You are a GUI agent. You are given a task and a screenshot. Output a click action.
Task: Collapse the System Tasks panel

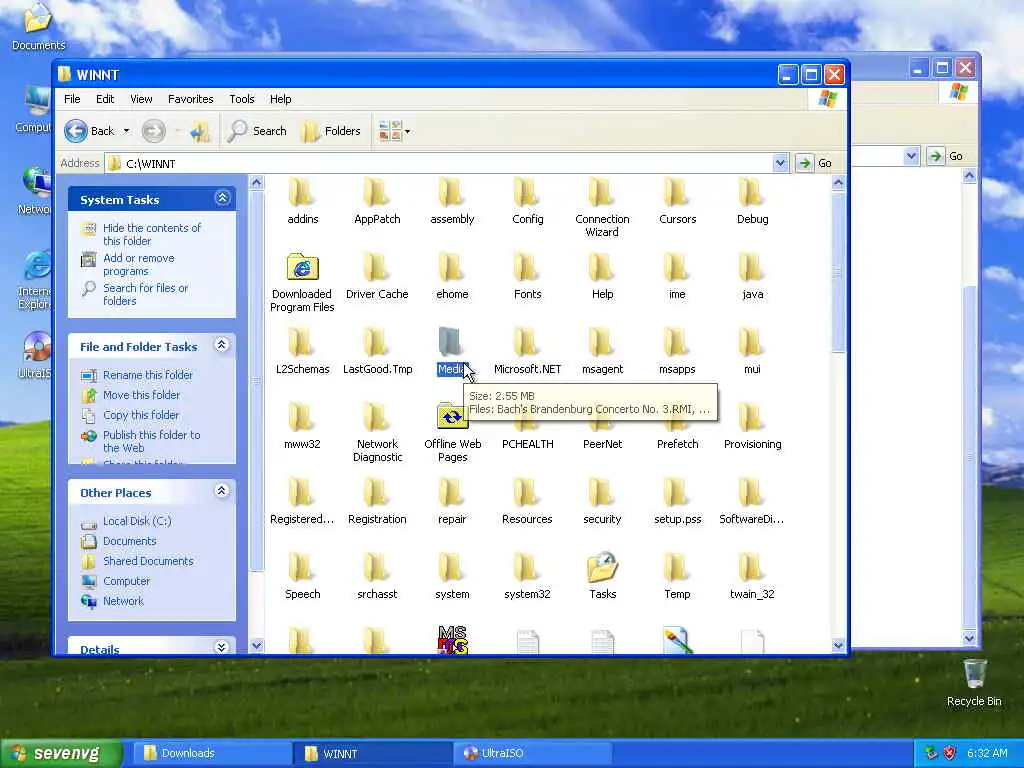pos(222,199)
